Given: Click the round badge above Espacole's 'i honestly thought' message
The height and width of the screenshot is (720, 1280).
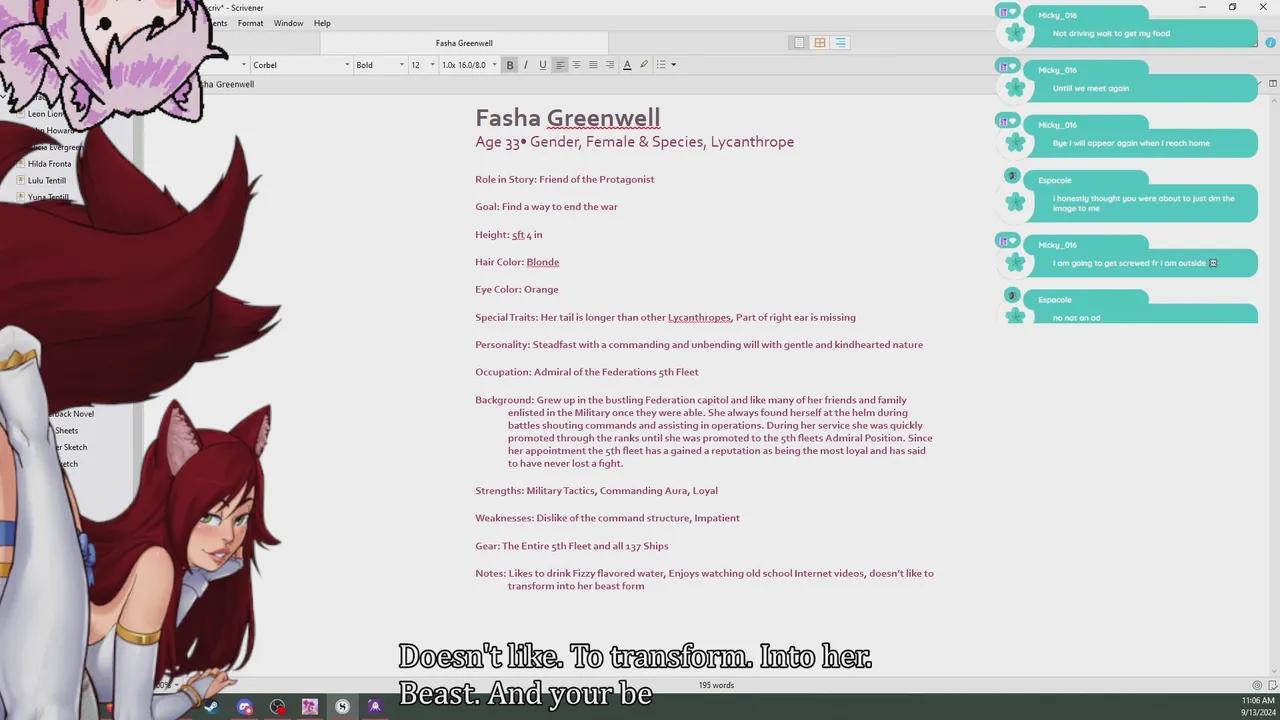Looking at the screenshot, I should tap(1011, 177).
